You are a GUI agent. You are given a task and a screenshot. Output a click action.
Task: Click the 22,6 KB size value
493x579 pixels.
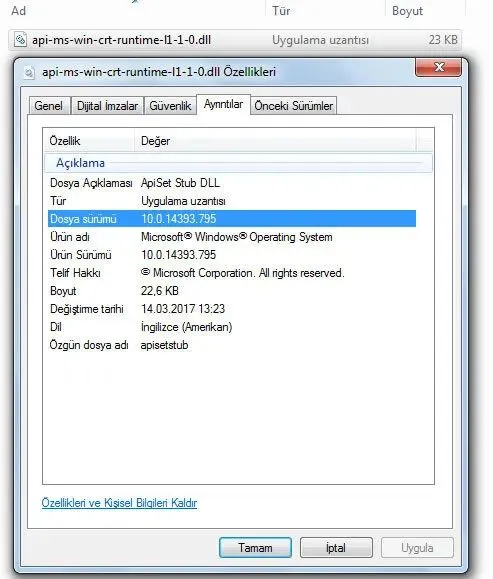pos(160,291)
